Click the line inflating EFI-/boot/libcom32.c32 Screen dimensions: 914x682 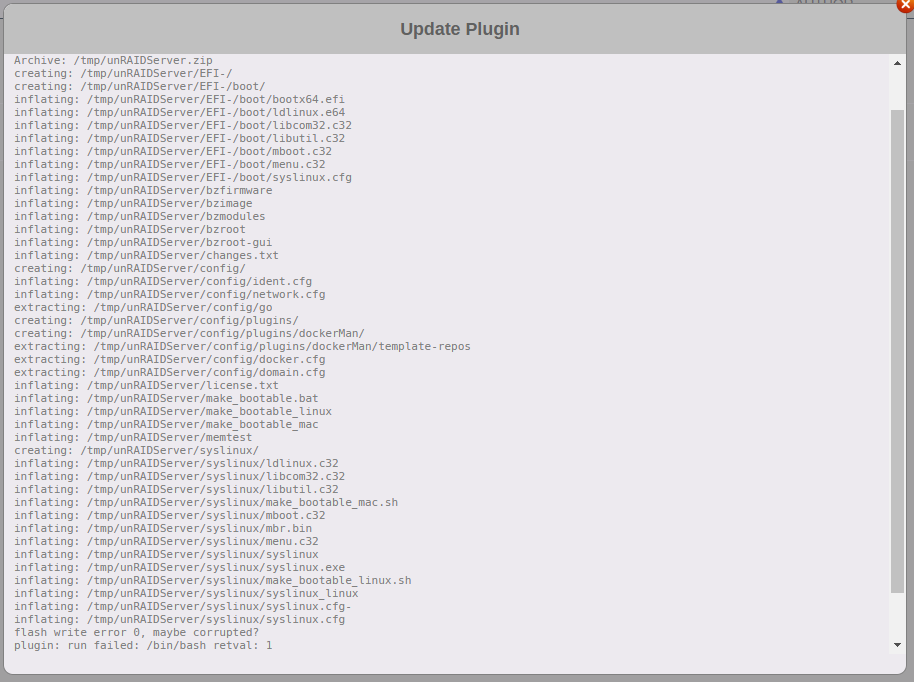[183, 125]
